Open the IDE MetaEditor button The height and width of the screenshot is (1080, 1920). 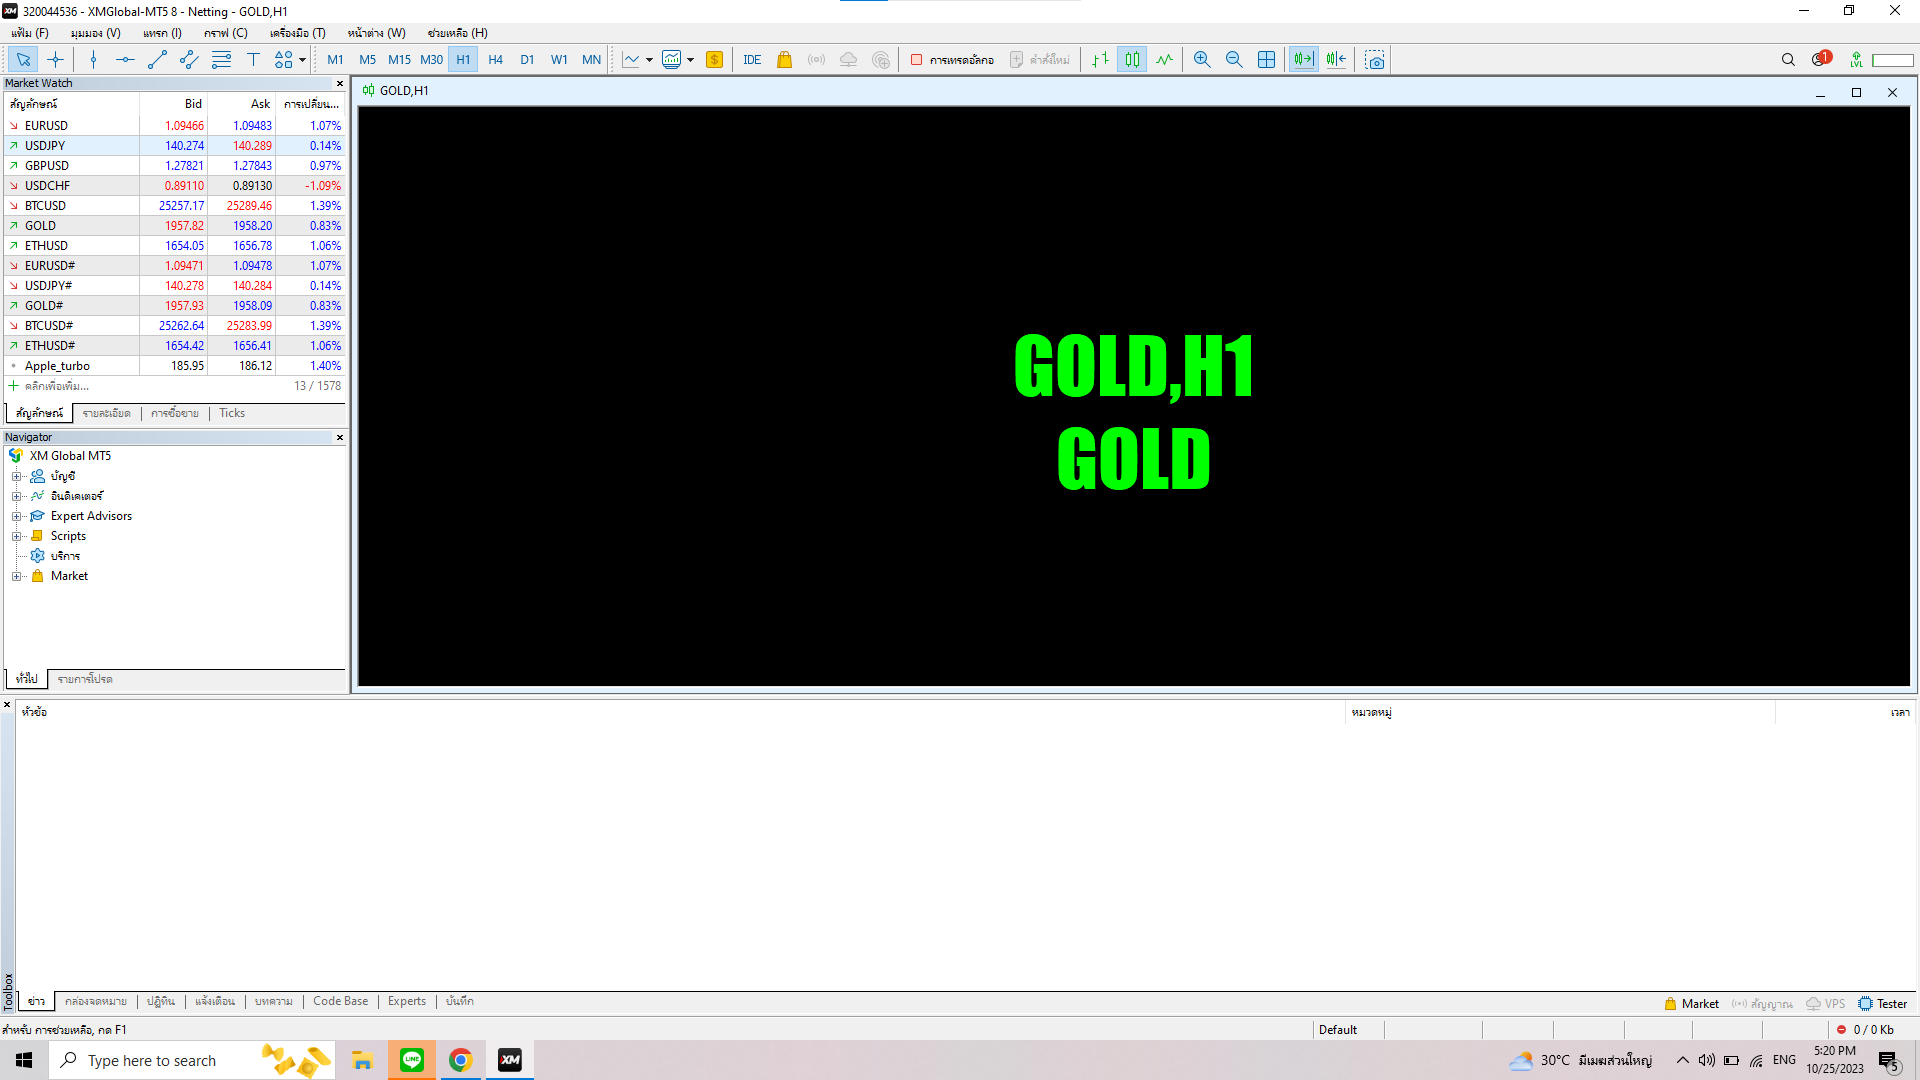[752, 60]
